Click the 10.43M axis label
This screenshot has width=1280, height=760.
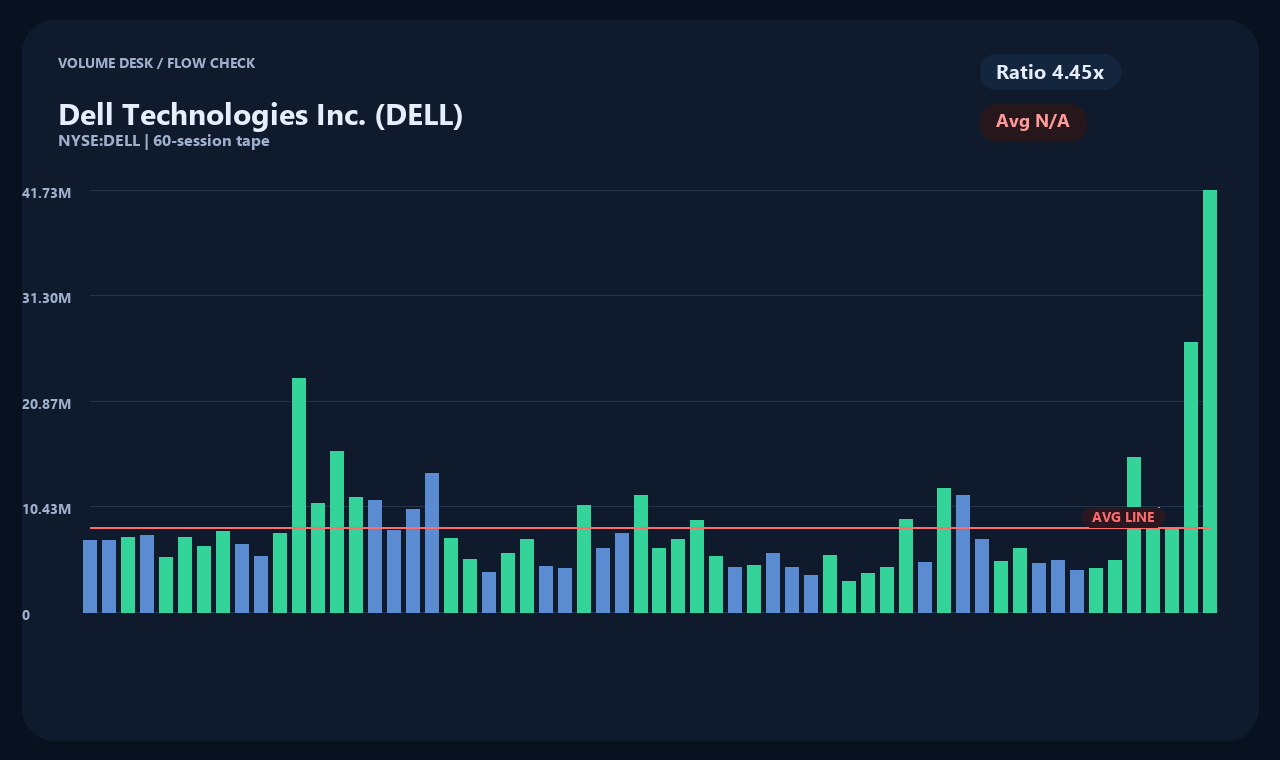pos(46,509)
